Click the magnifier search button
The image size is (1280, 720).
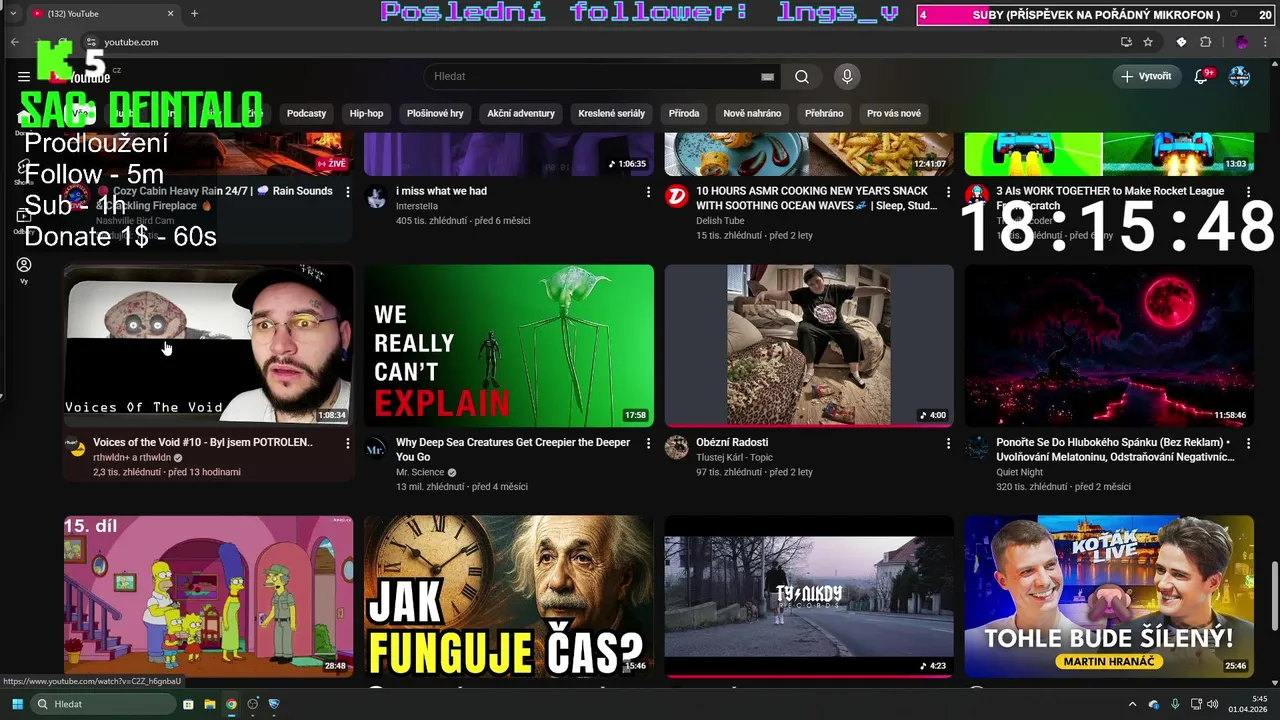click(x=802, y=77)
